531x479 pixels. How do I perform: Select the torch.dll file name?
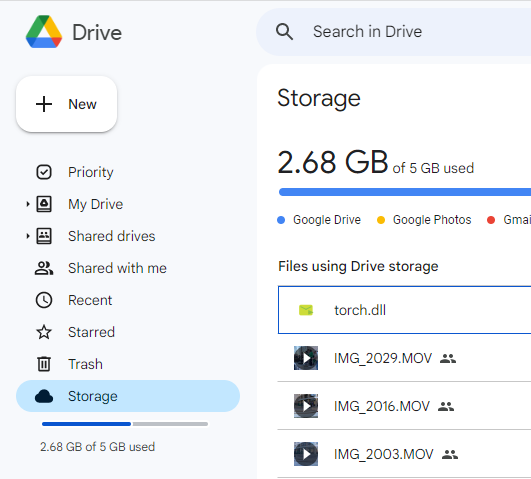coord(360,310)
